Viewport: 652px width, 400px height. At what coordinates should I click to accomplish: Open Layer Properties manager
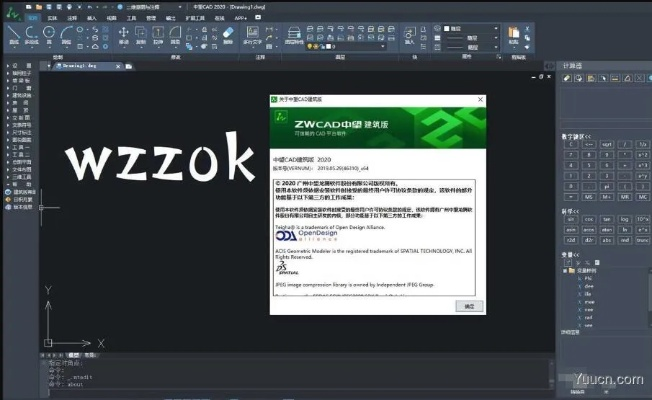click(x=294, y=33)
